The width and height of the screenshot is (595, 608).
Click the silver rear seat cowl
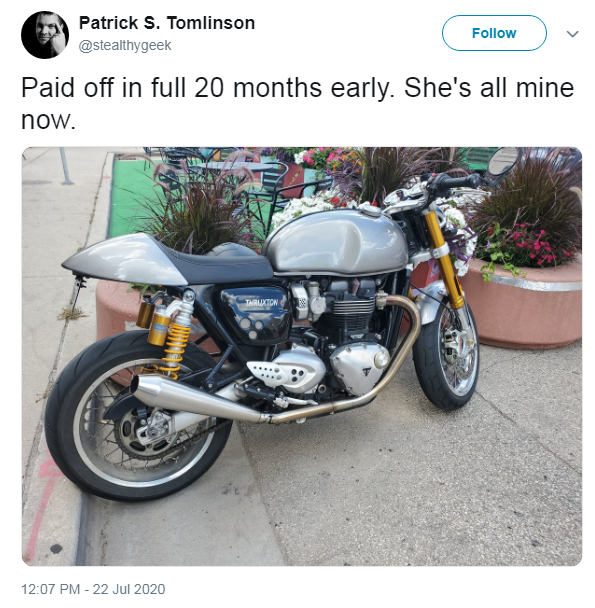(122, 258)
